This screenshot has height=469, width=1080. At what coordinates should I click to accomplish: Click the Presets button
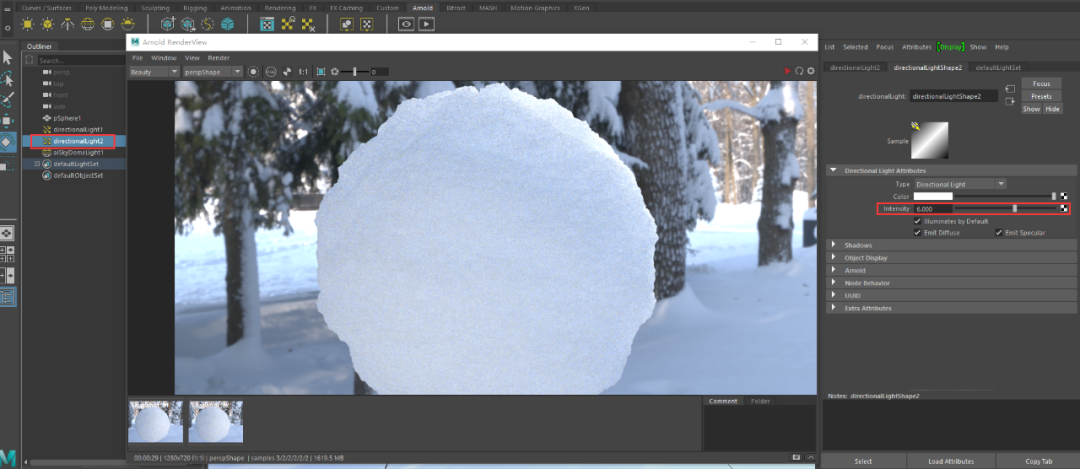tap(1041, 96)
